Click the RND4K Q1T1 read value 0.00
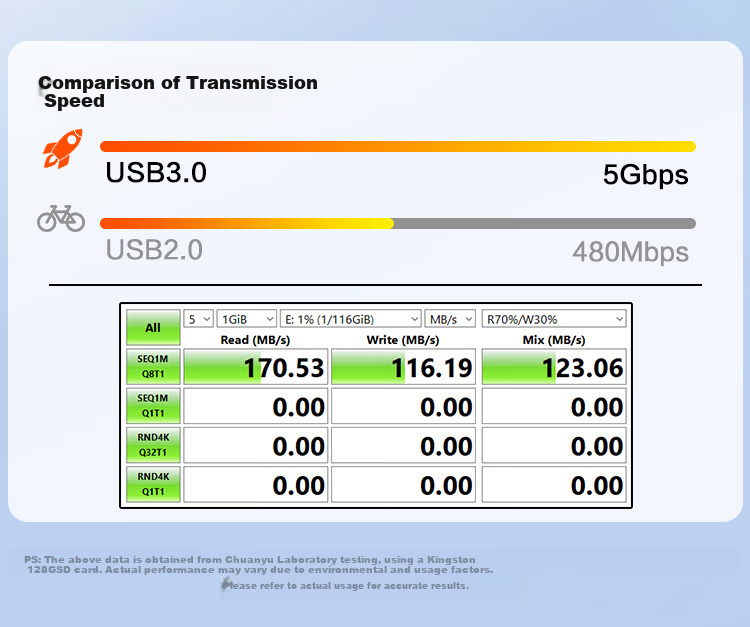The height and width of the screenshot is (627, 750). pos(256,484)
